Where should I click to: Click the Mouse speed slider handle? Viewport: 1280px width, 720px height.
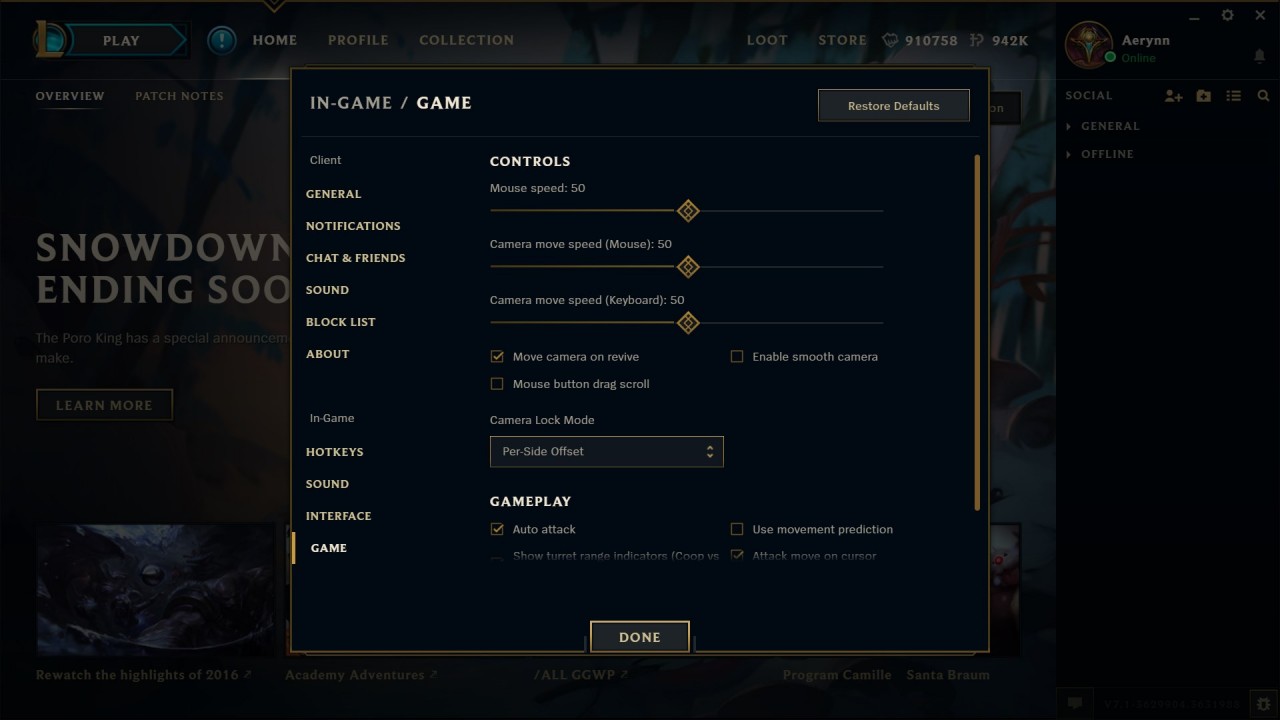coord(688,211)
